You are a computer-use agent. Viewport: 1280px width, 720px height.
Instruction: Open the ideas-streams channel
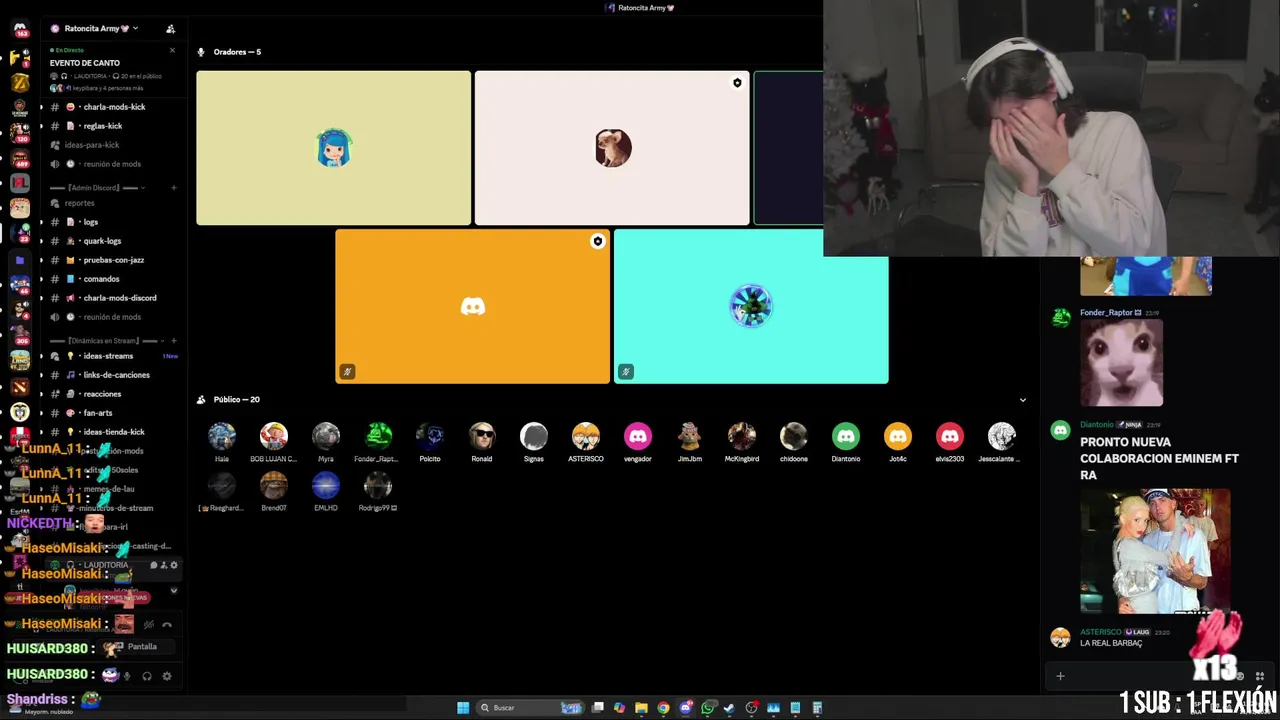(110, 356)
